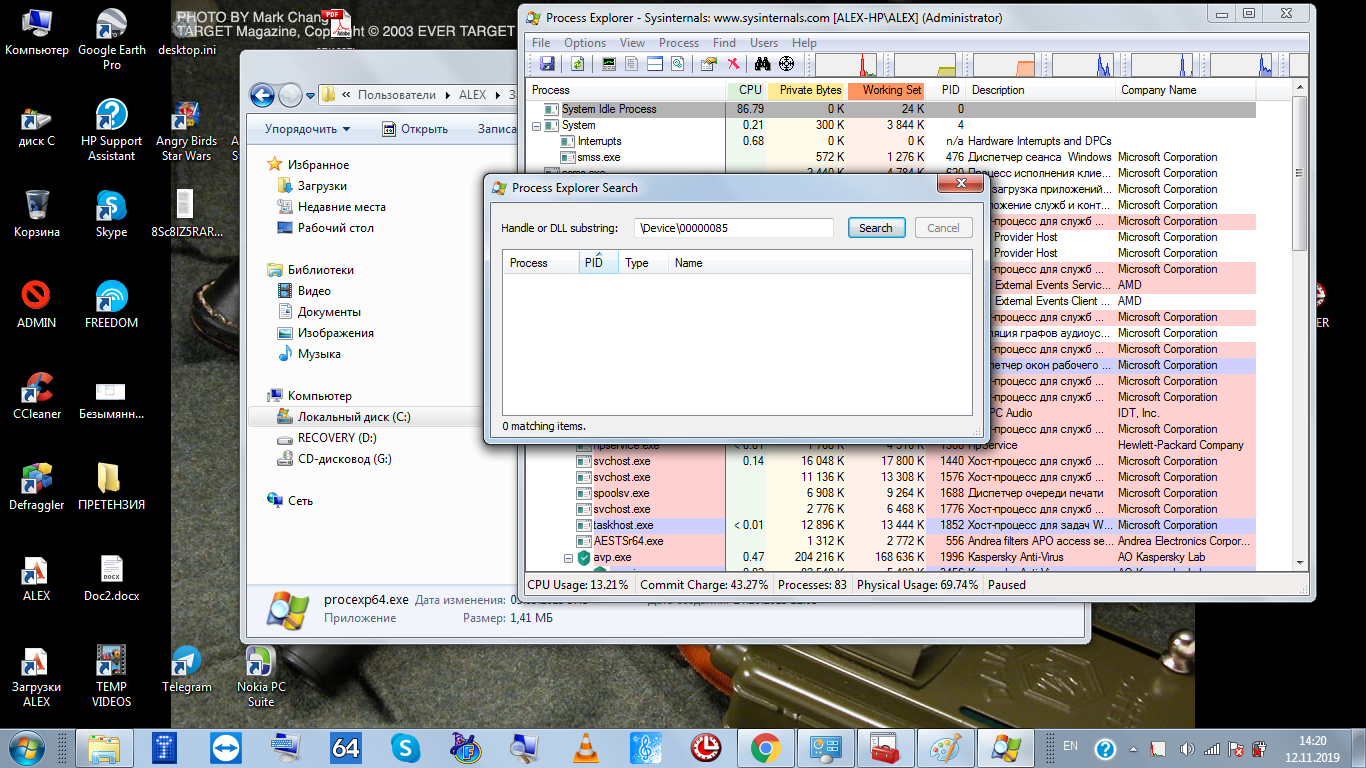Toggle Show Lower Pane toolbar icon
1366x768 pixels.
tap(655, 64)
